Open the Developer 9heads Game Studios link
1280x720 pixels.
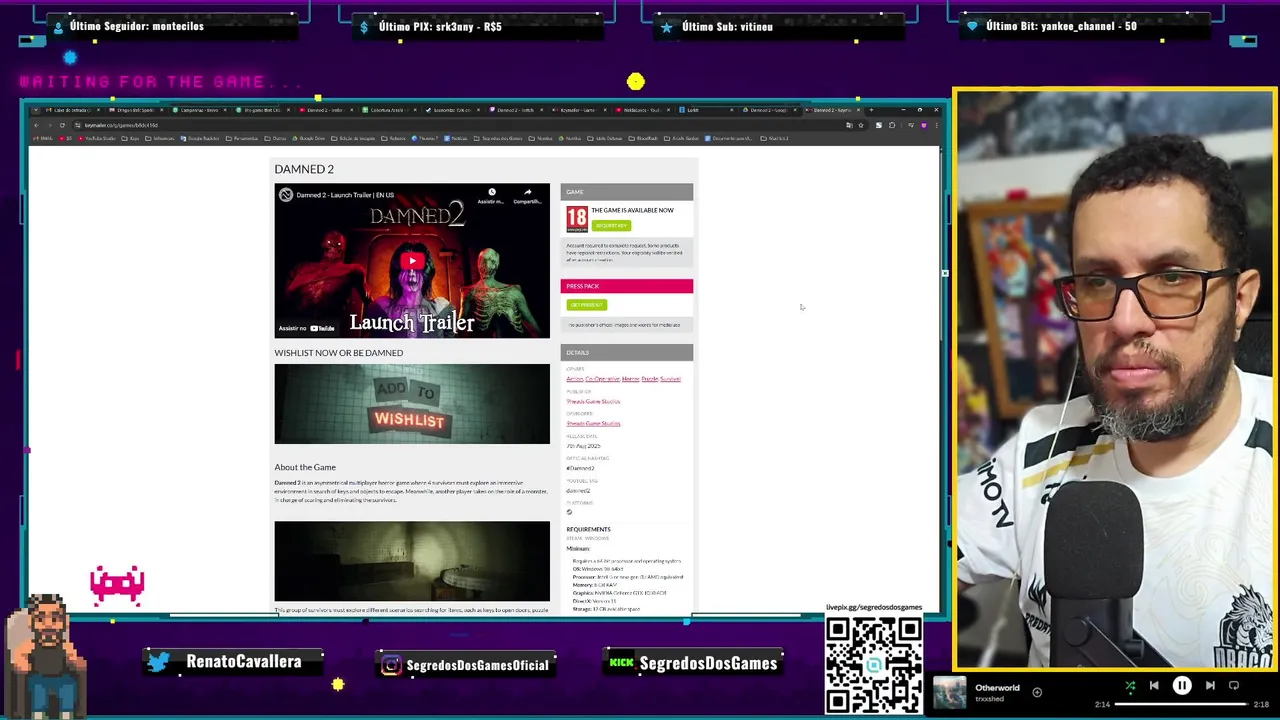pyautogui.click(x=593, y=423)
